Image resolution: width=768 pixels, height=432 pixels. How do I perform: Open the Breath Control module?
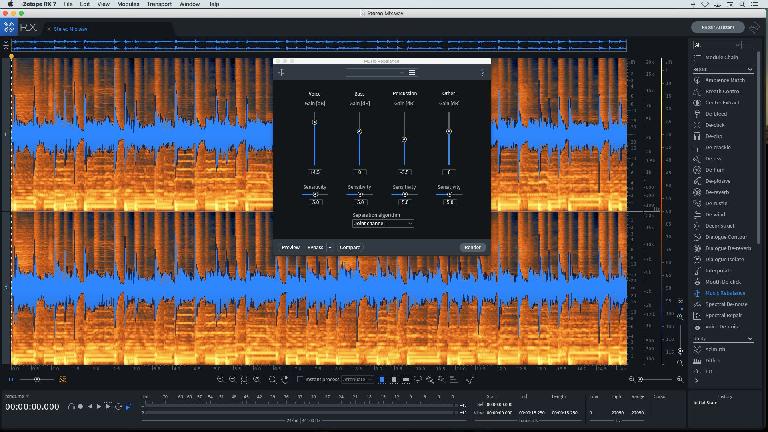click(719, 91)
